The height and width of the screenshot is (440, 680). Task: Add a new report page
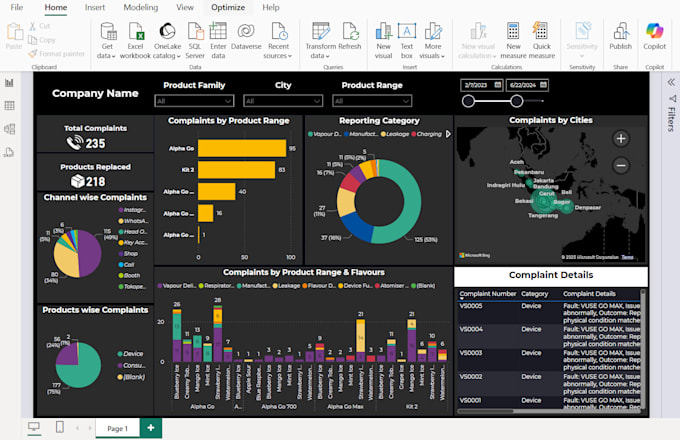pyautogui.click(x=151, y=428)
